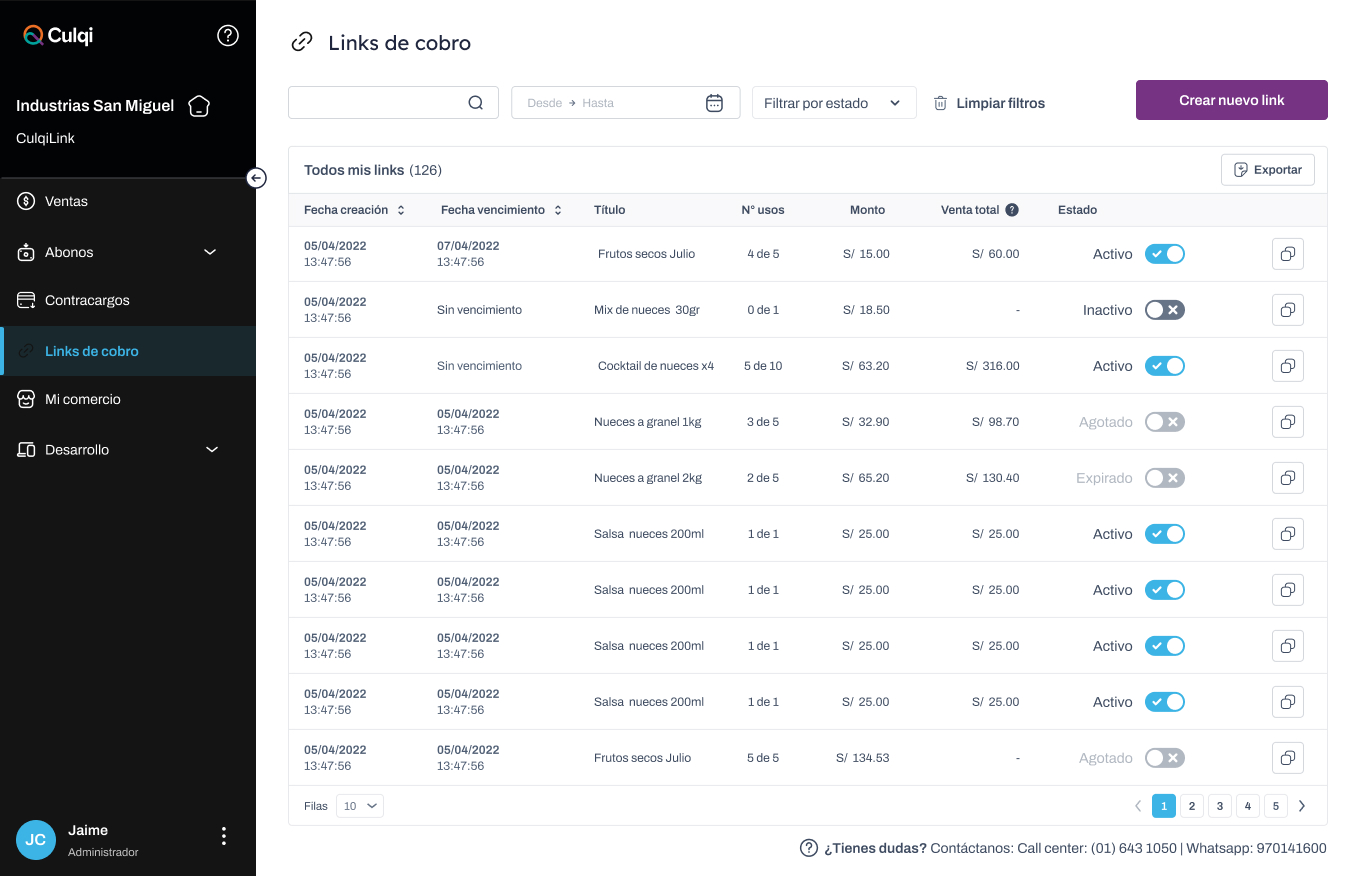This screenshot has width=1360, height=876.
Task: Copy link for Mix de nueces 30gr
Action: coord(1287,310)
